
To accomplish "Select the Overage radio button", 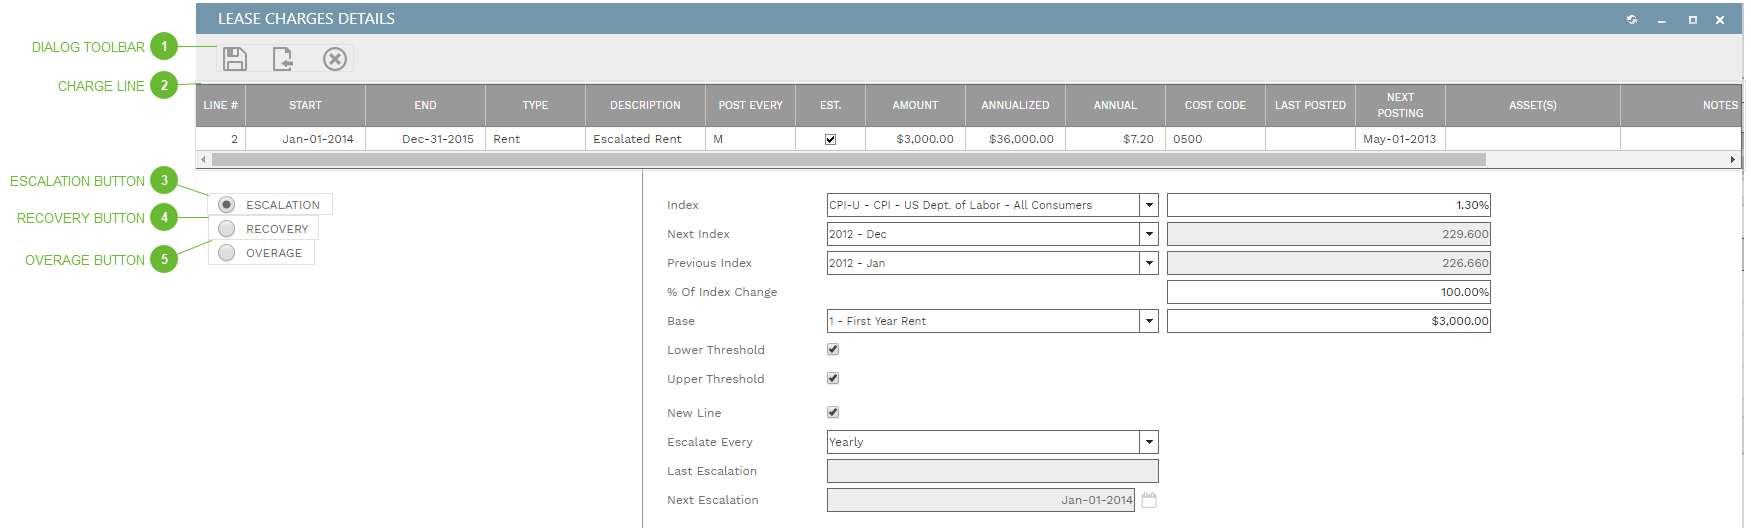I will coord(227,252).
